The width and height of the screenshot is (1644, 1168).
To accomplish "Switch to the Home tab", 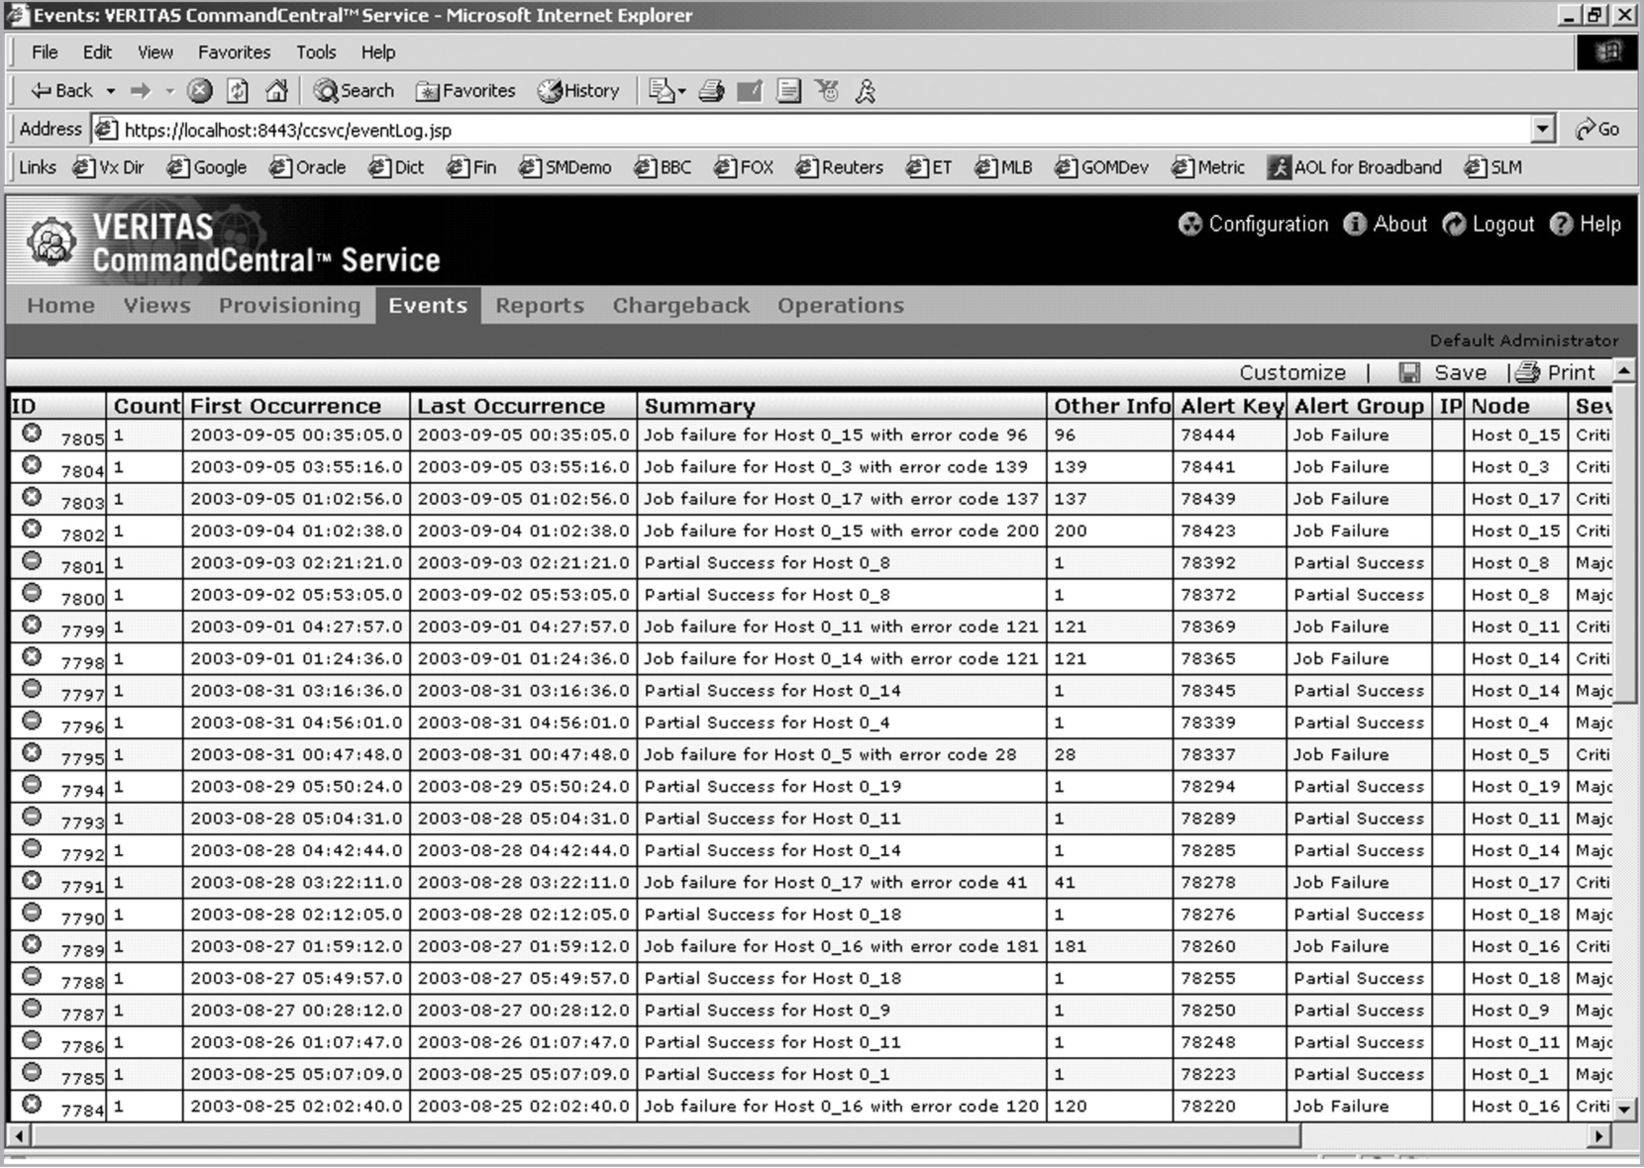I will 61,305.
